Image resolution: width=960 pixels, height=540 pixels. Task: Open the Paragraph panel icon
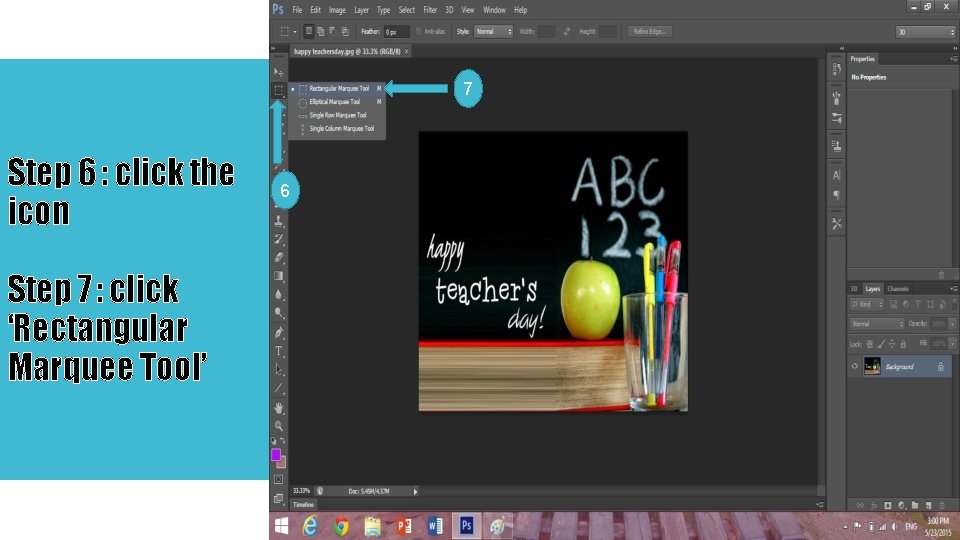point(836,195)
